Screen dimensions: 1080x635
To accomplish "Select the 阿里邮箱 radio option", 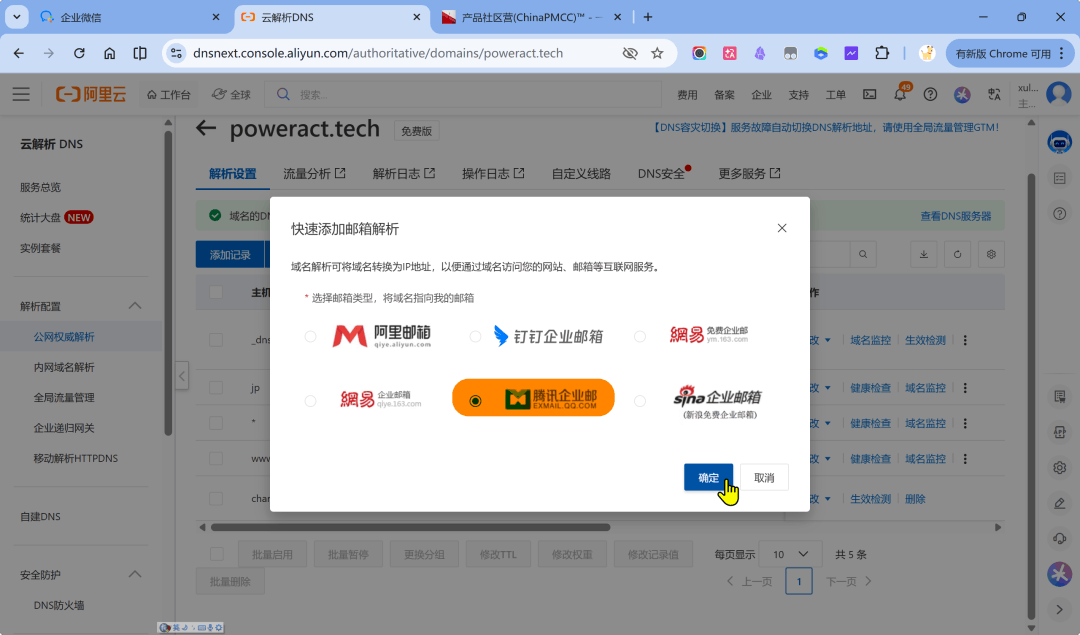I will pyautogui.click(x=311, y=337).
